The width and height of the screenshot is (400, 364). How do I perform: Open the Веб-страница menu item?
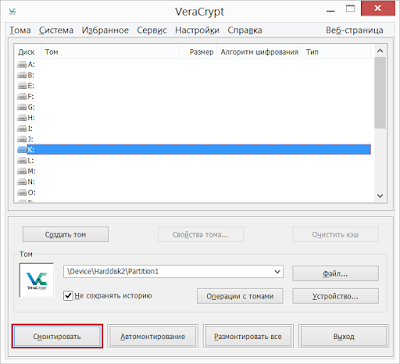pos(354,30)
